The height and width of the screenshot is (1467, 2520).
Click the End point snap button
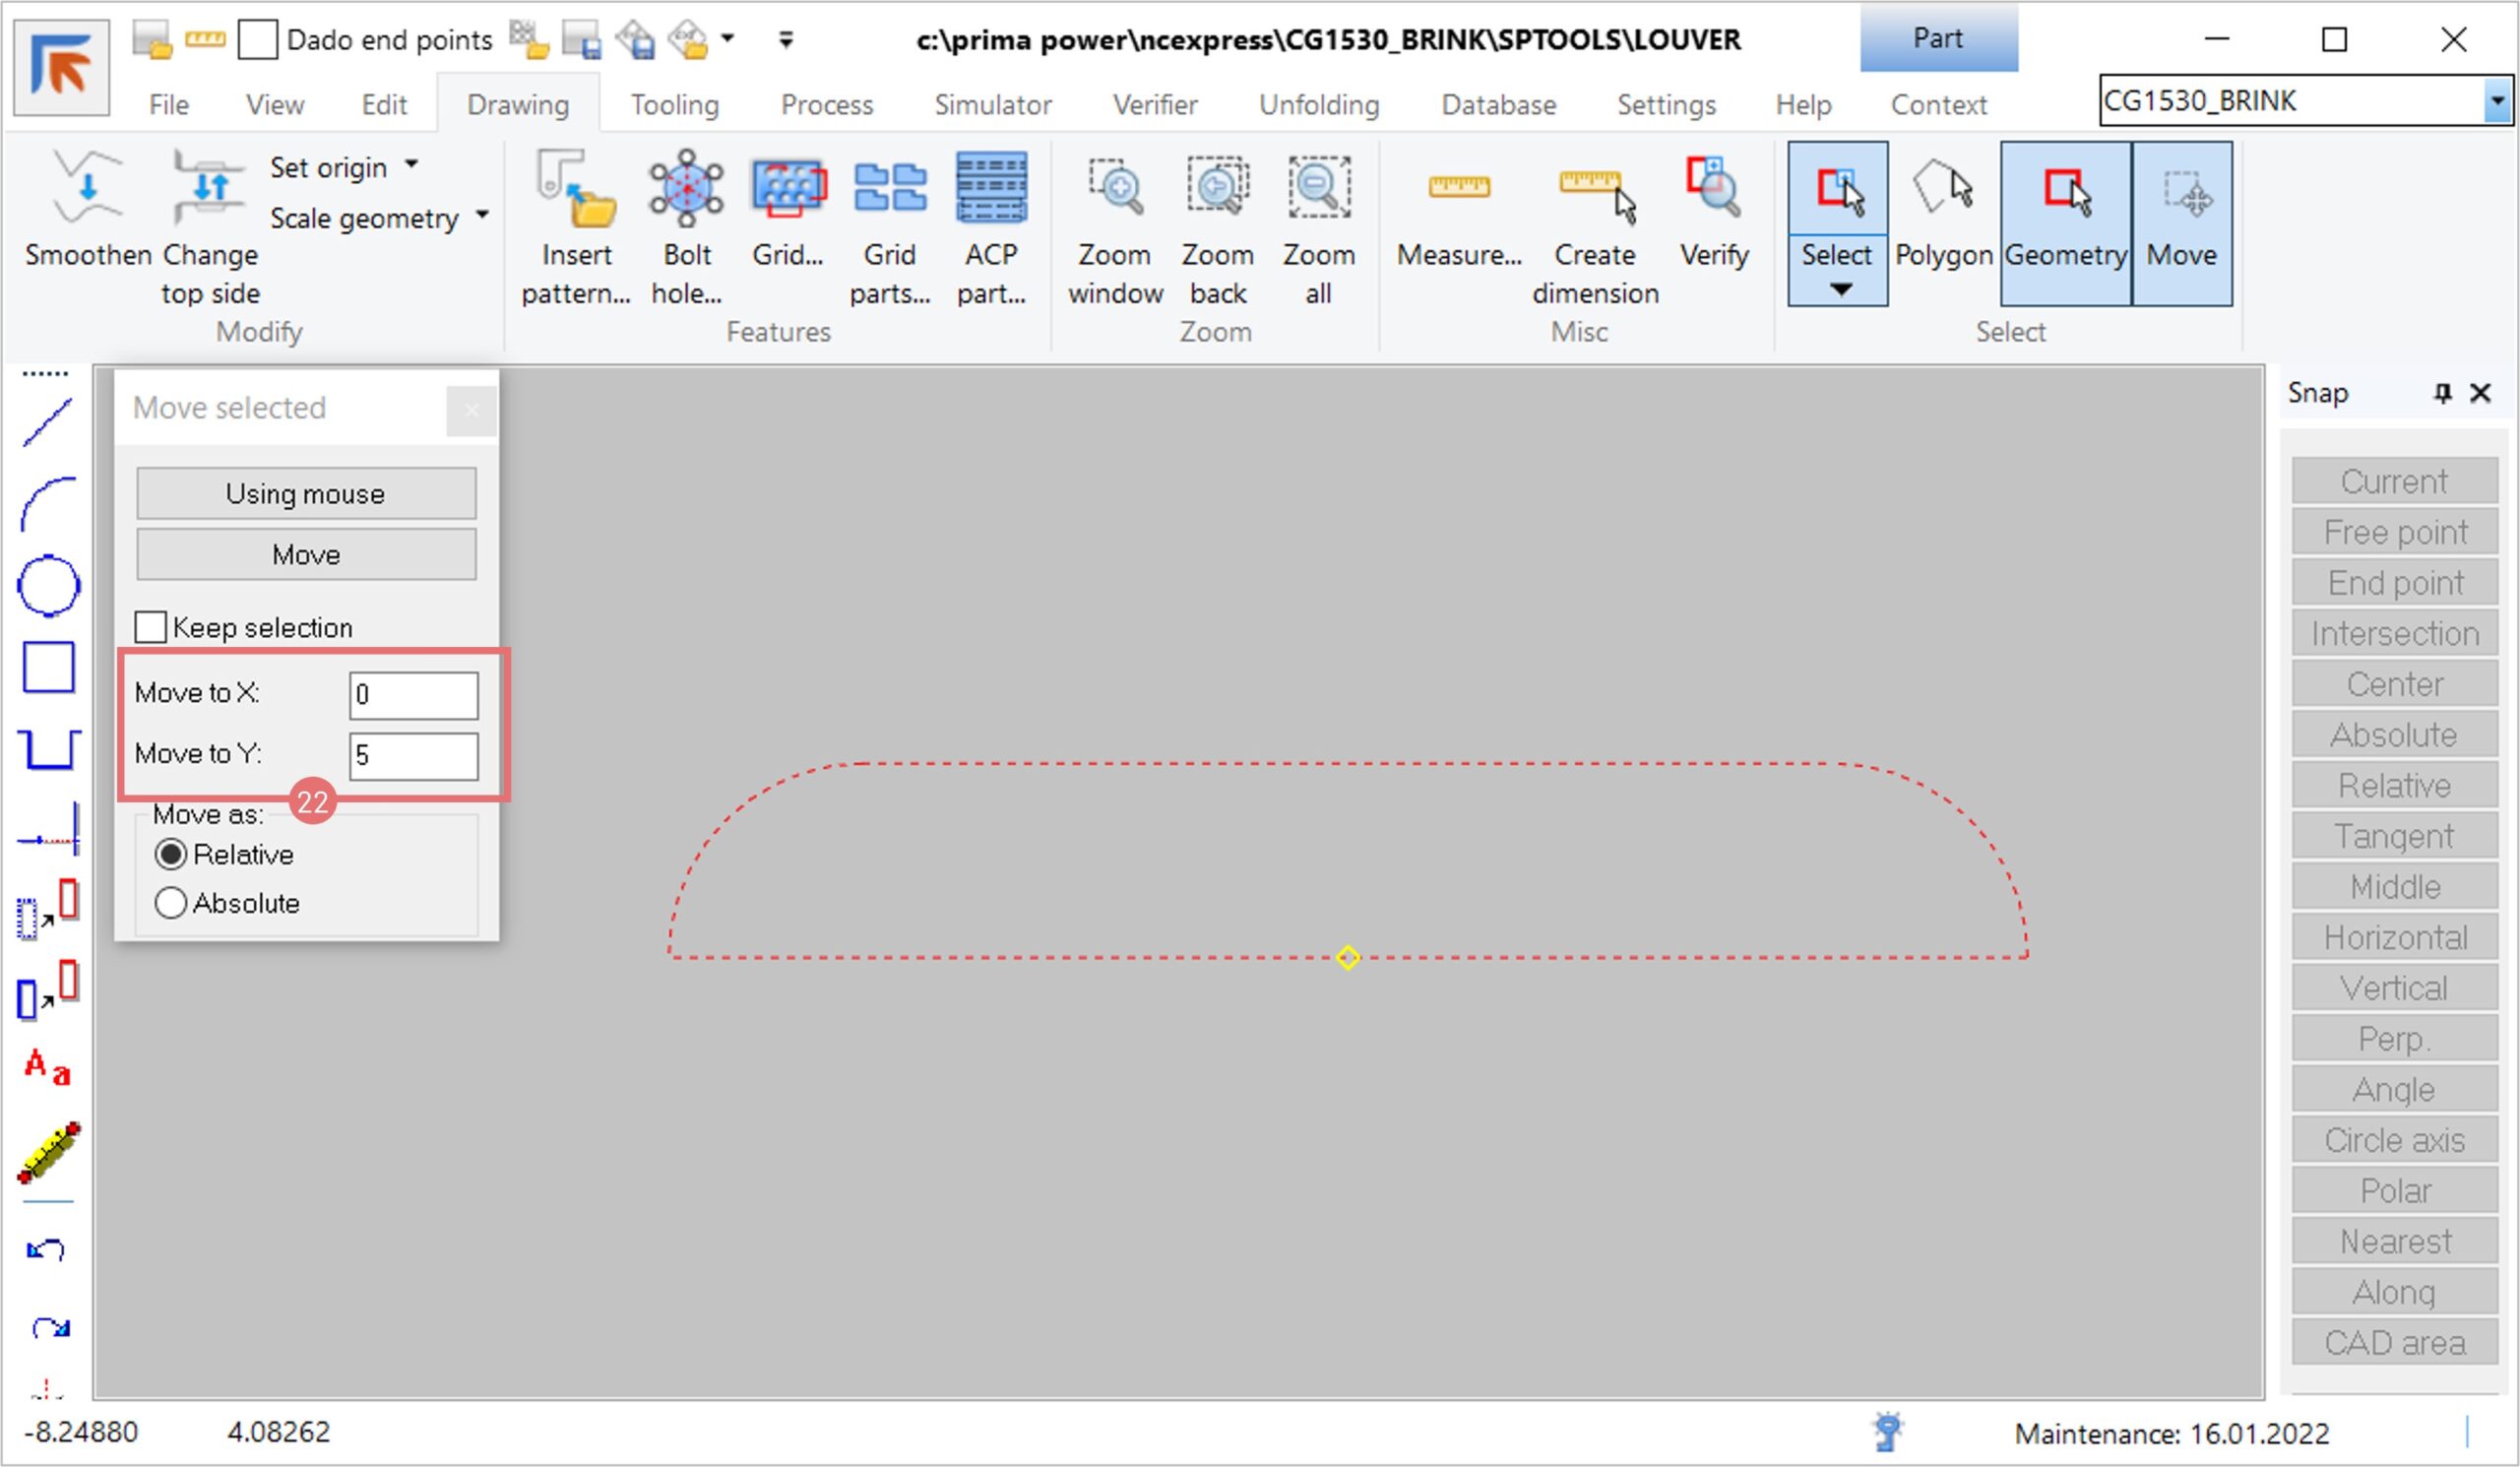tap(2394, 583)
